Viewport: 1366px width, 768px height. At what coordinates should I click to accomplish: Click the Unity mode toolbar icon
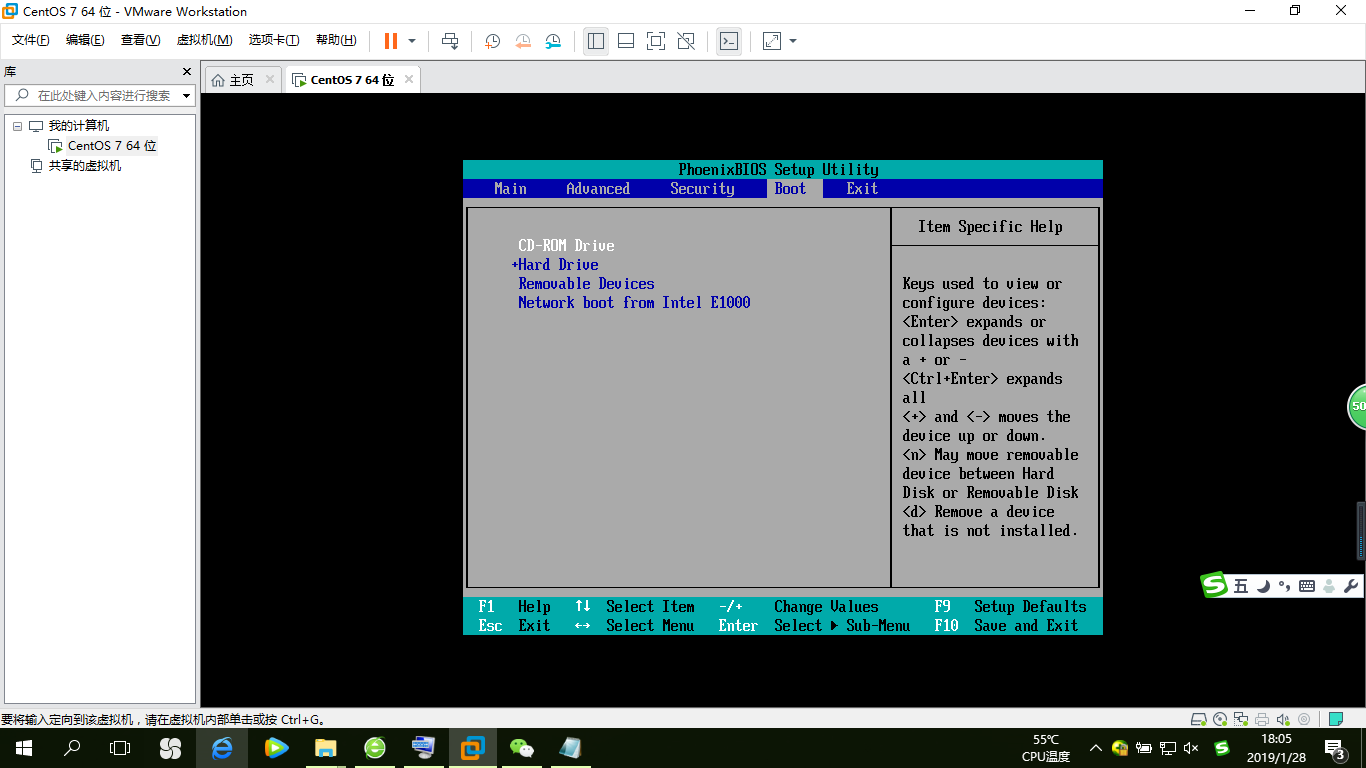686,41
